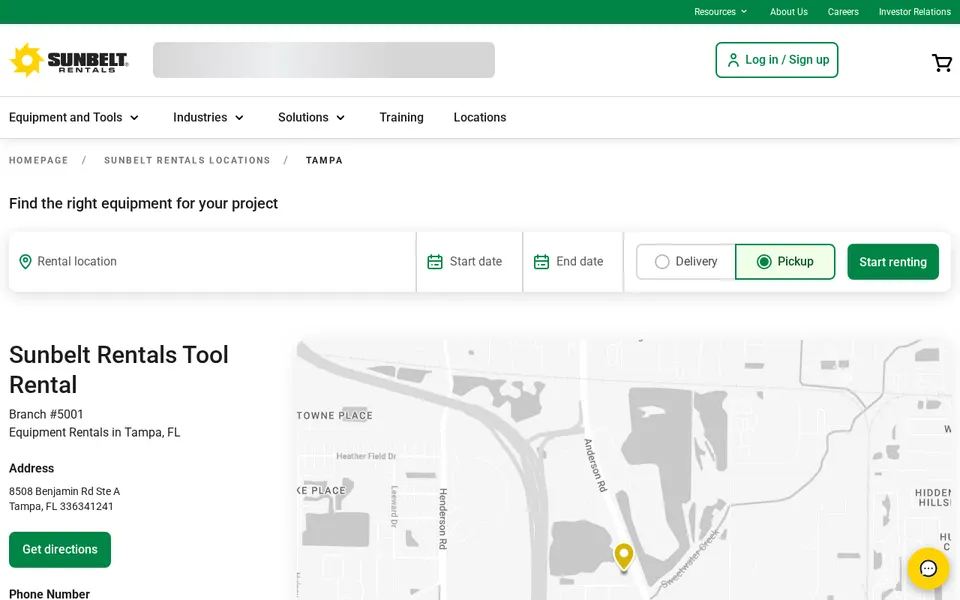This screenshot has width=960, height=600.
Task: Expand the Equipment and Tools menu
Action: point(74,118)
